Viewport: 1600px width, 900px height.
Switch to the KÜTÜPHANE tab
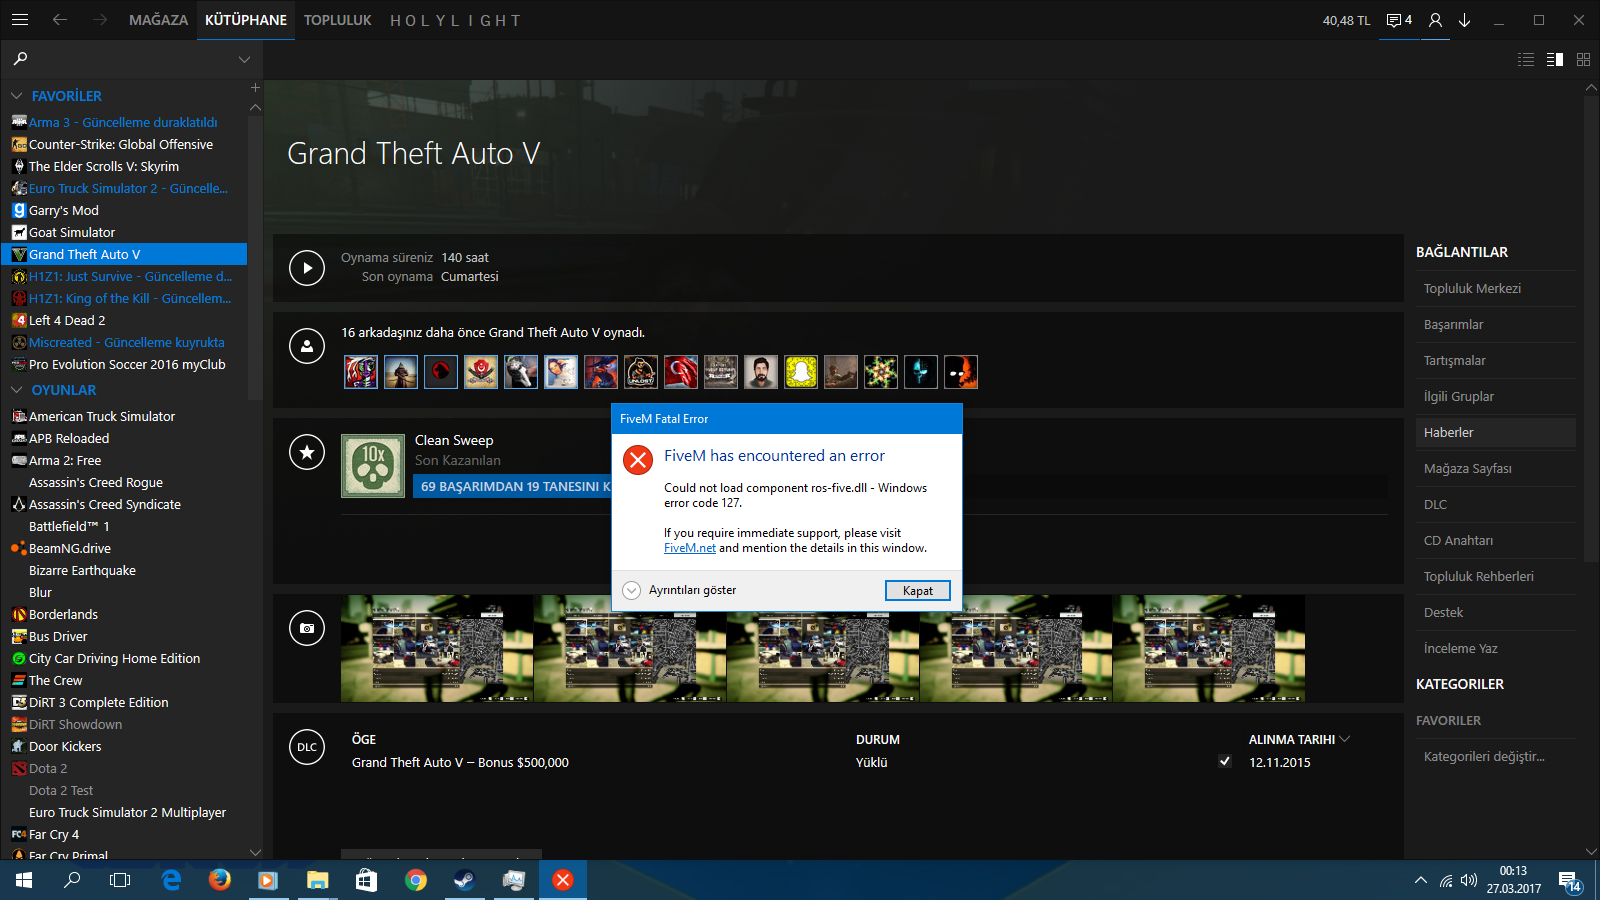tap(246, 20)
